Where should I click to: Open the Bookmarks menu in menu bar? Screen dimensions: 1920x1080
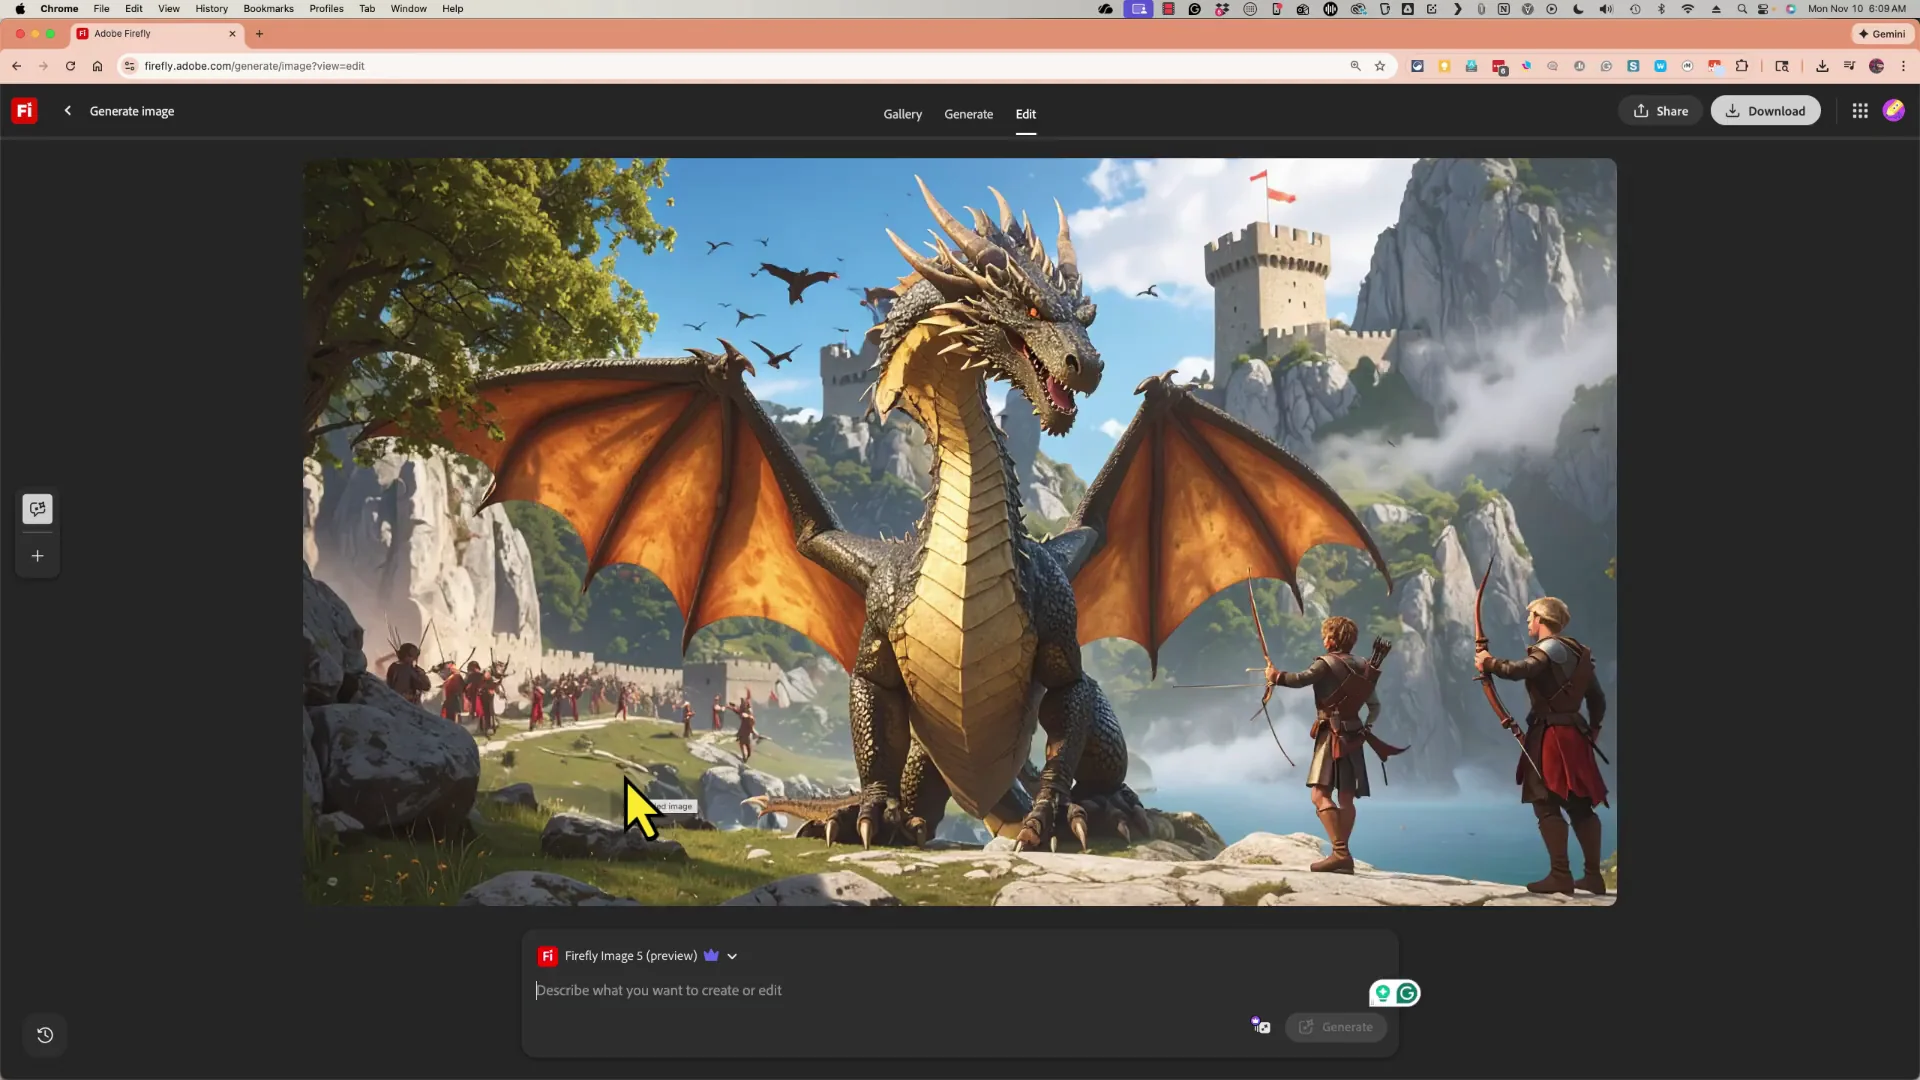click(268, 8)
